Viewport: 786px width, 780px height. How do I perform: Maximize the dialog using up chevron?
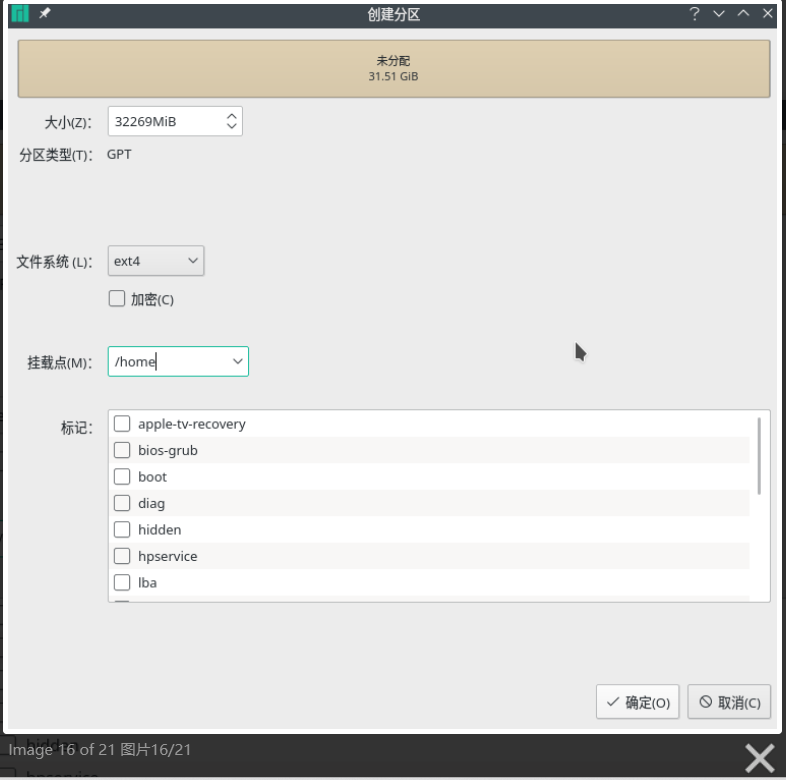click(743, 14)
